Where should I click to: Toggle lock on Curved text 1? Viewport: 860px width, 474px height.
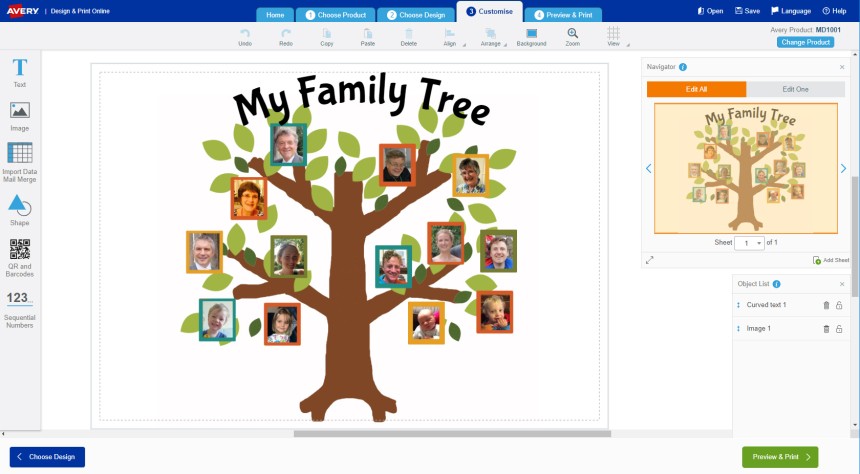[839, 305]
